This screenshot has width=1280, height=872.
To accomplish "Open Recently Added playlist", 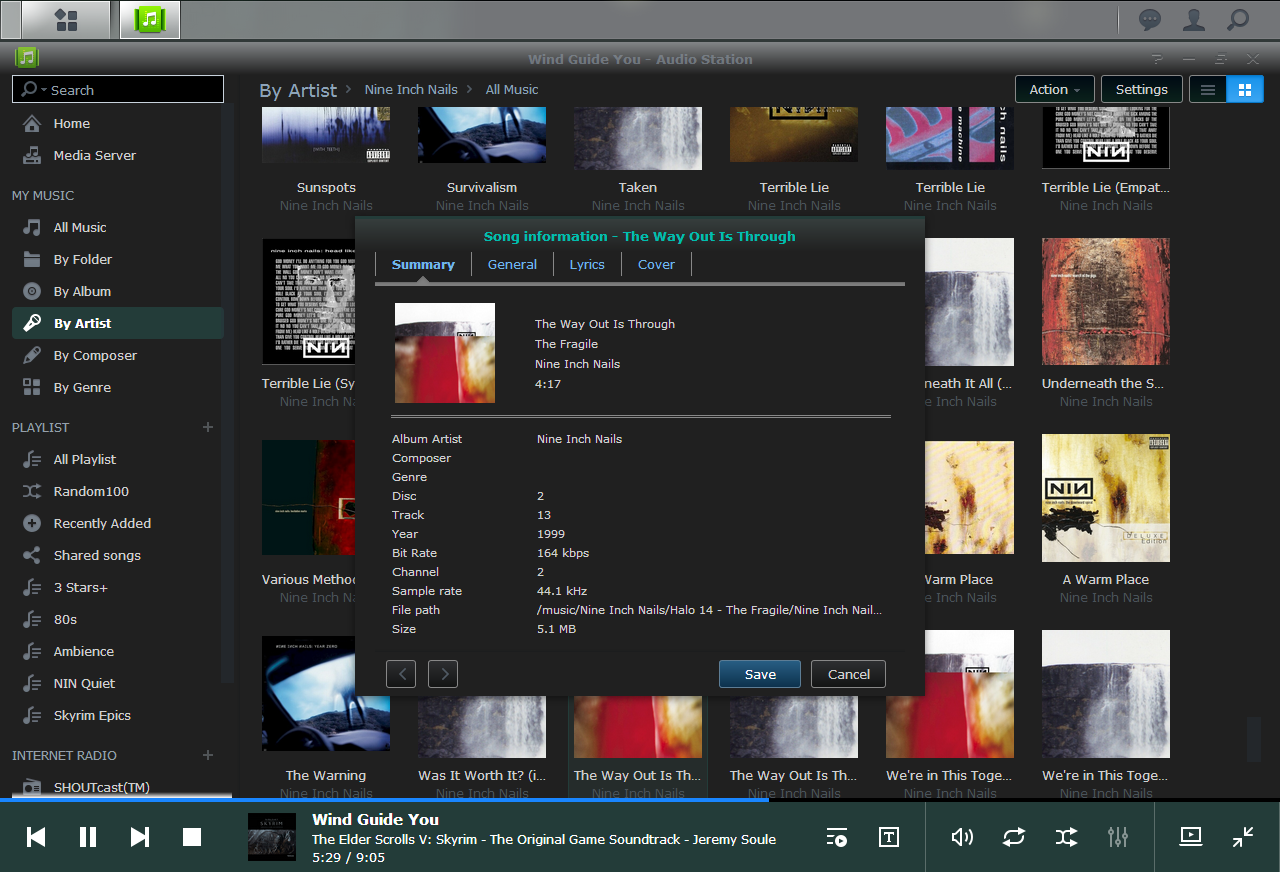I will (117, 523).
